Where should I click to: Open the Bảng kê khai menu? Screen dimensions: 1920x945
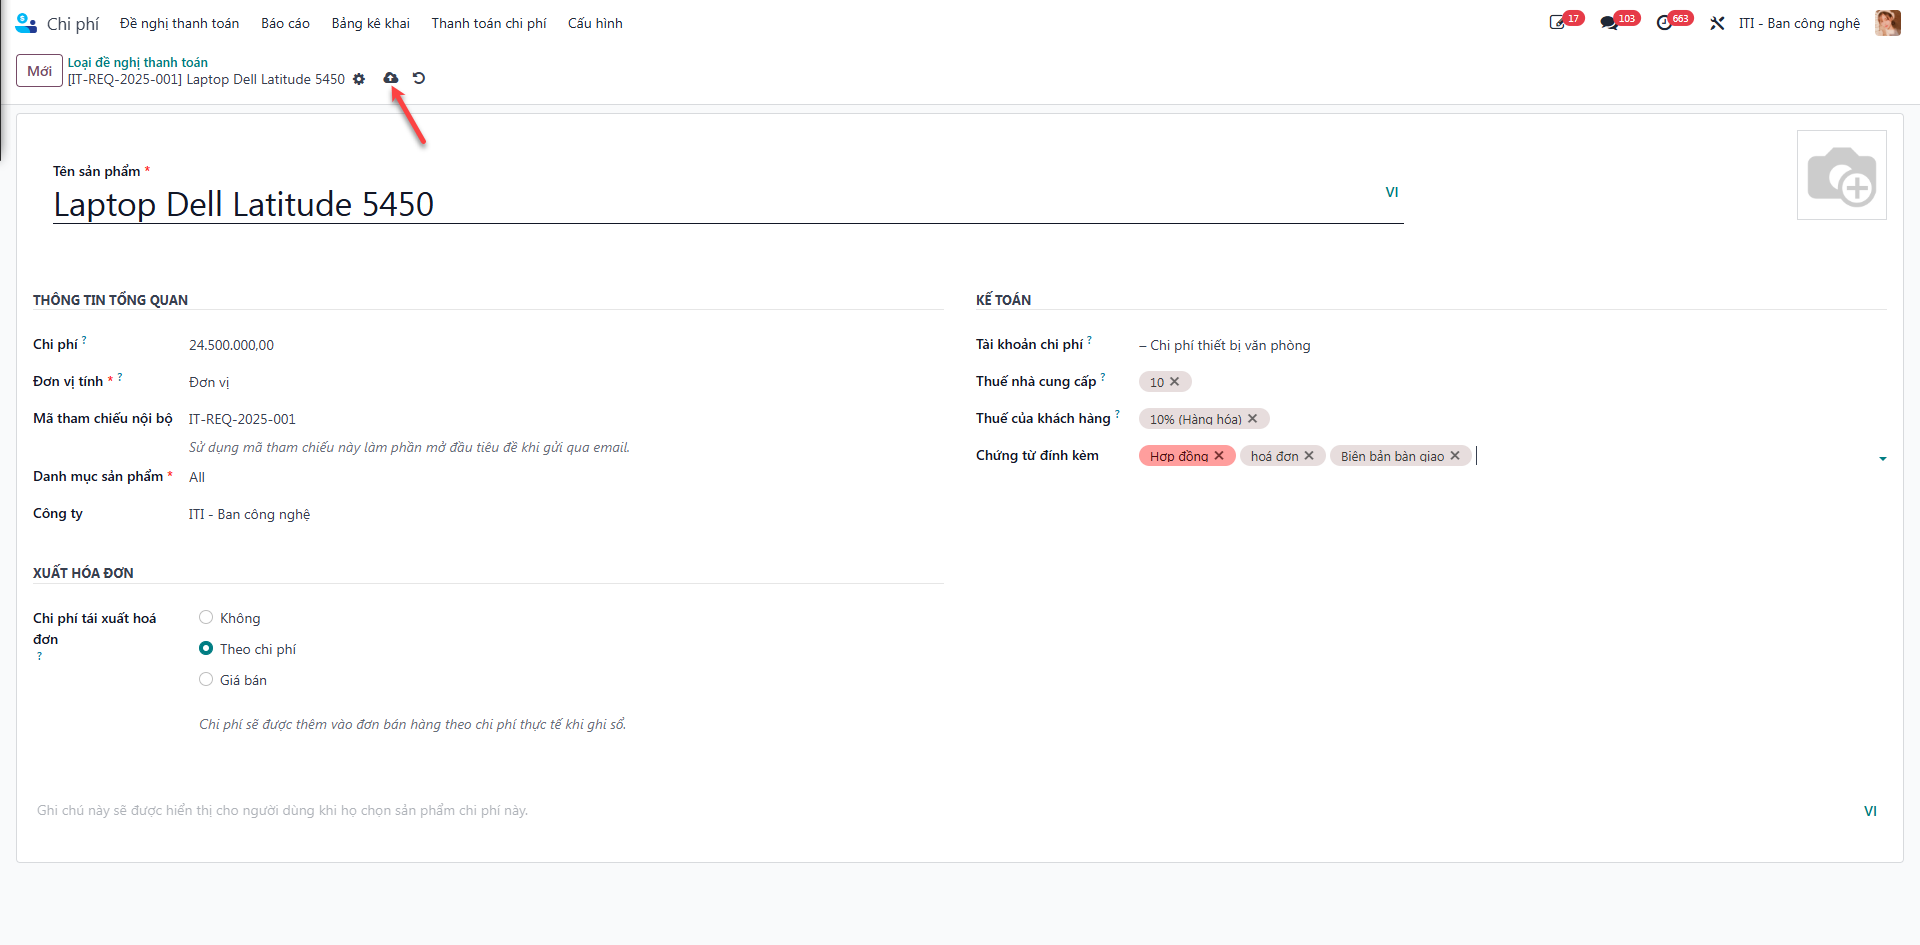(371, 23)
